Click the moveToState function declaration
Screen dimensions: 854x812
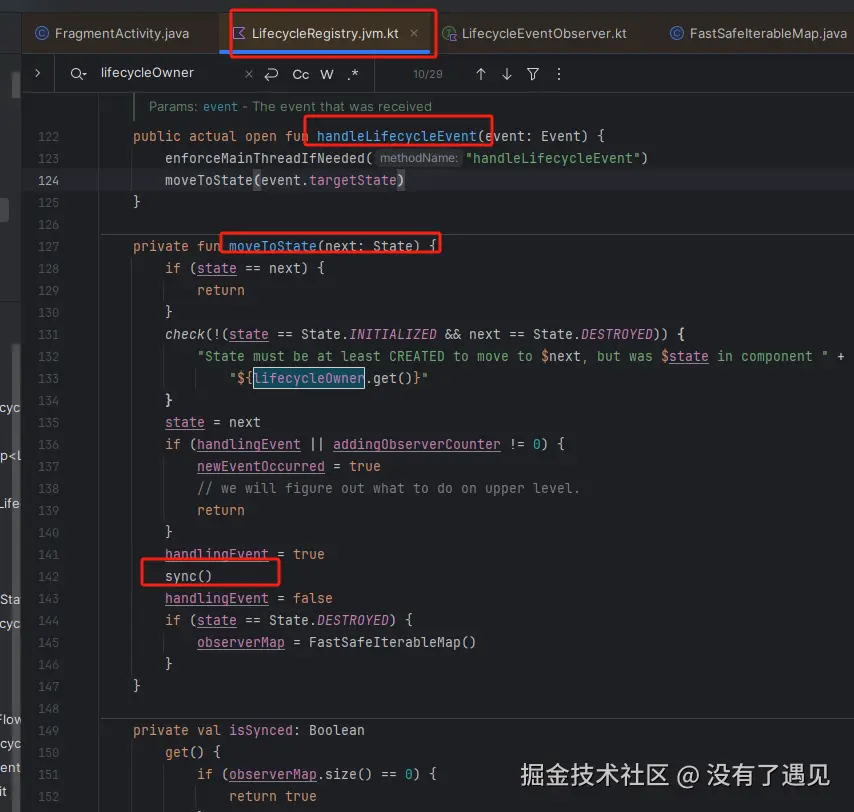click(x=272, y=246)
